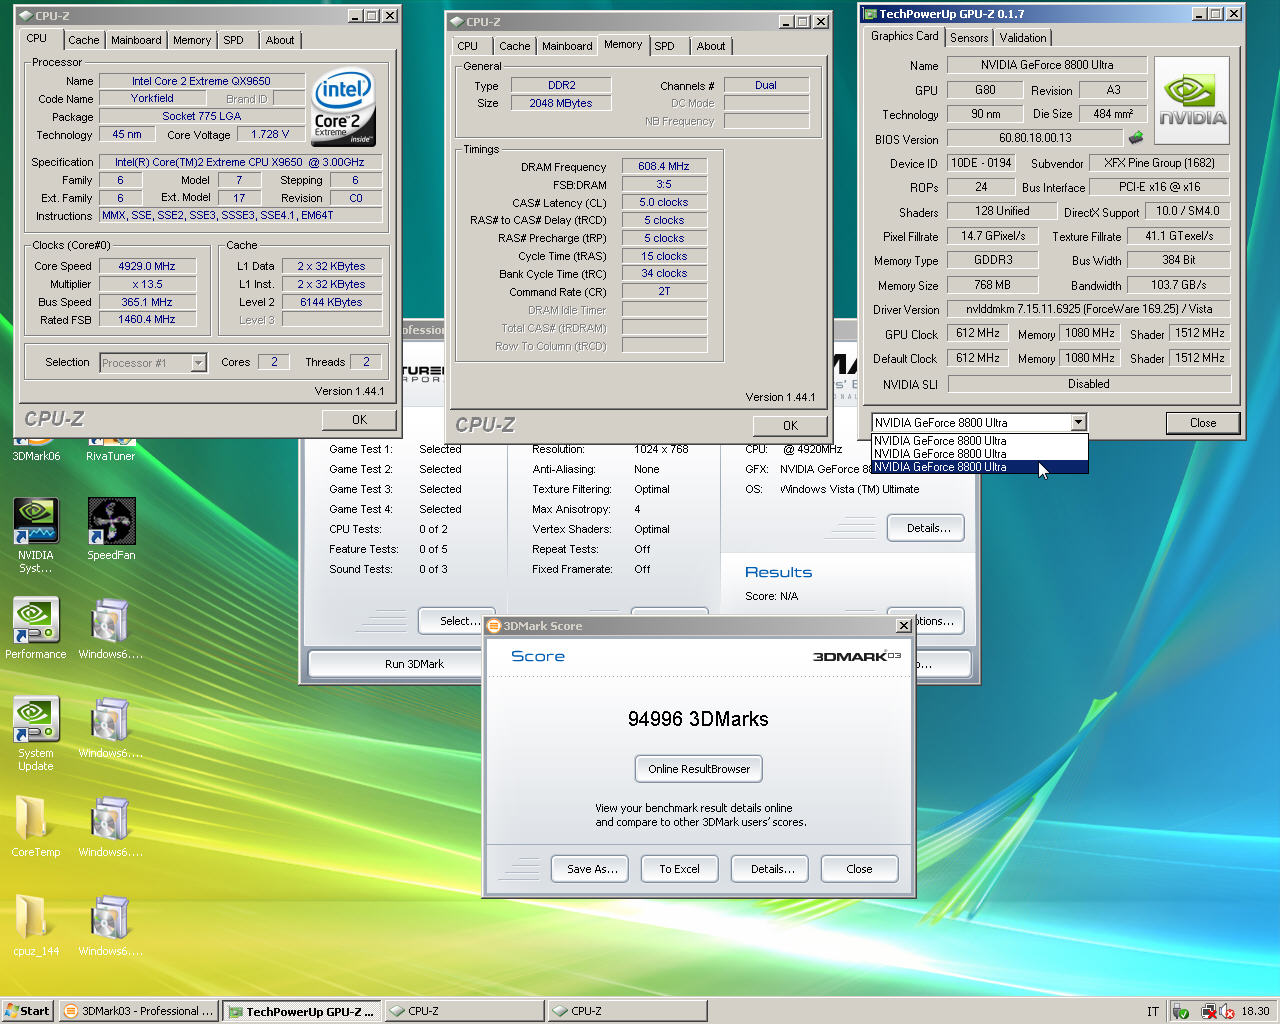Click the Close button in GPU-Z
This screenshot has height=1024, width=1280.
(x=1203, y=423)
